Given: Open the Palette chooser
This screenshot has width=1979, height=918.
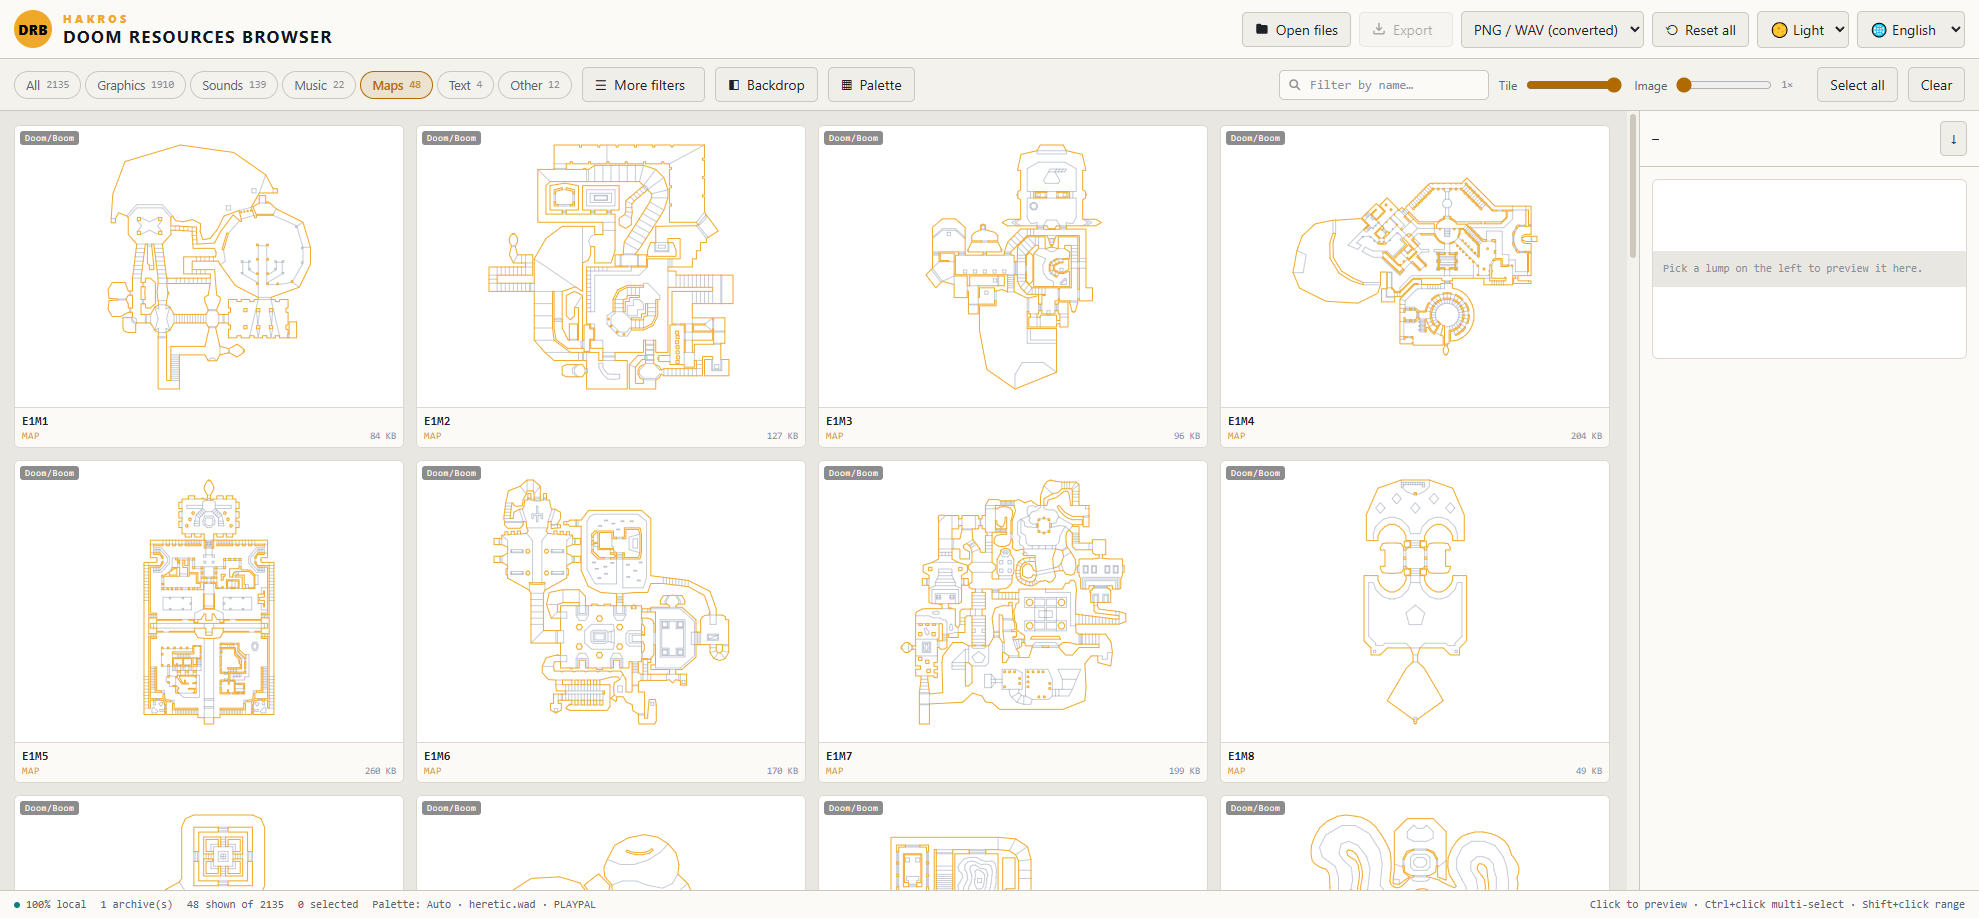Looking at the screenshot, I should pos(871,85).
